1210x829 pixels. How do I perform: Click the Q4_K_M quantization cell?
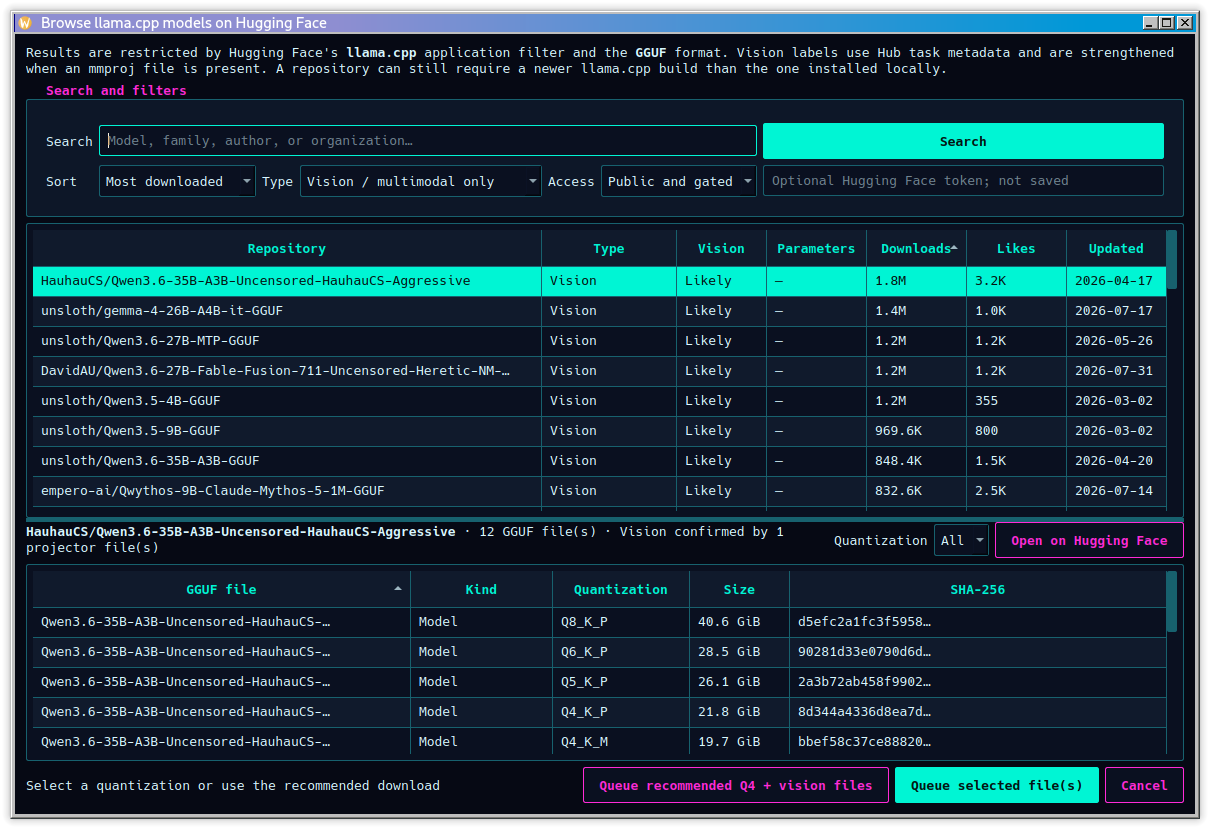coord(621,742)
